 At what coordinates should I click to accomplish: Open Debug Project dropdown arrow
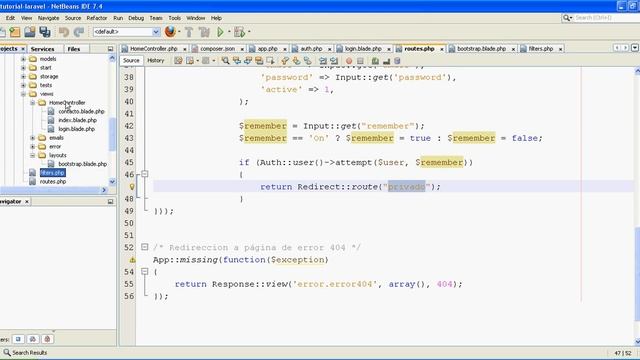(x=249, y=31)
